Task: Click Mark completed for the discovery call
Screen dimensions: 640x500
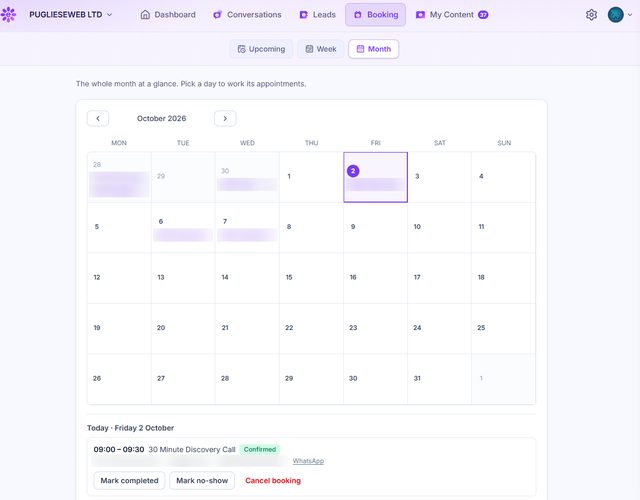Action: coord(129,480)
